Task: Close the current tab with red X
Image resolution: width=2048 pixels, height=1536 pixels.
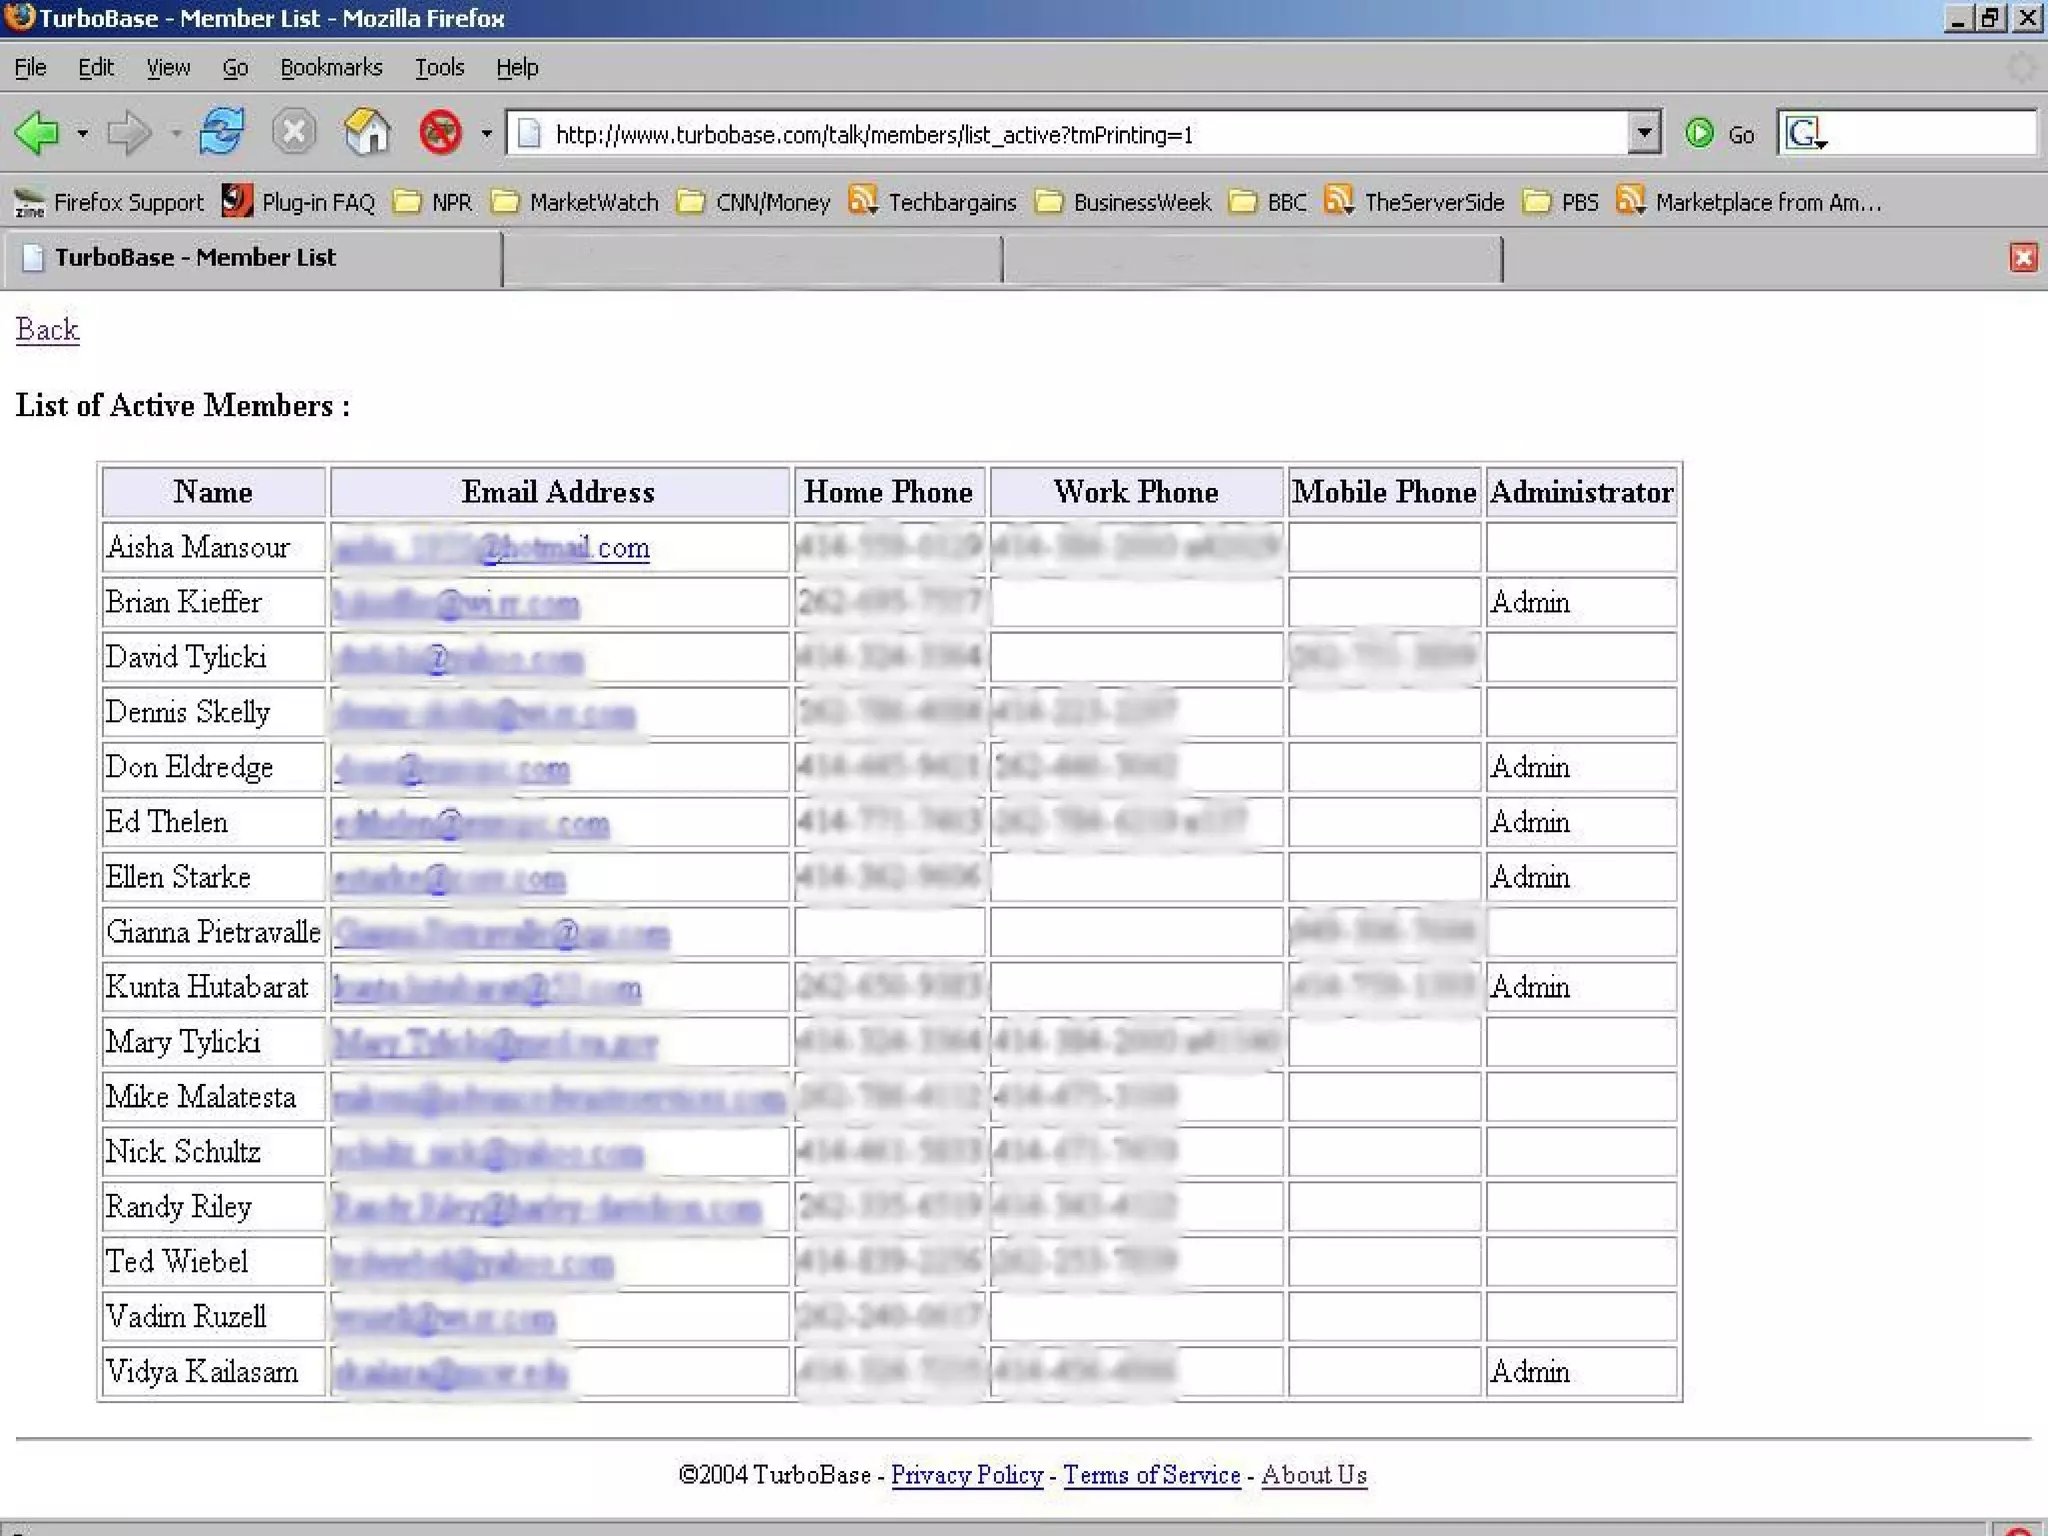Action: pyautogui.click(x=2022, y=258)
